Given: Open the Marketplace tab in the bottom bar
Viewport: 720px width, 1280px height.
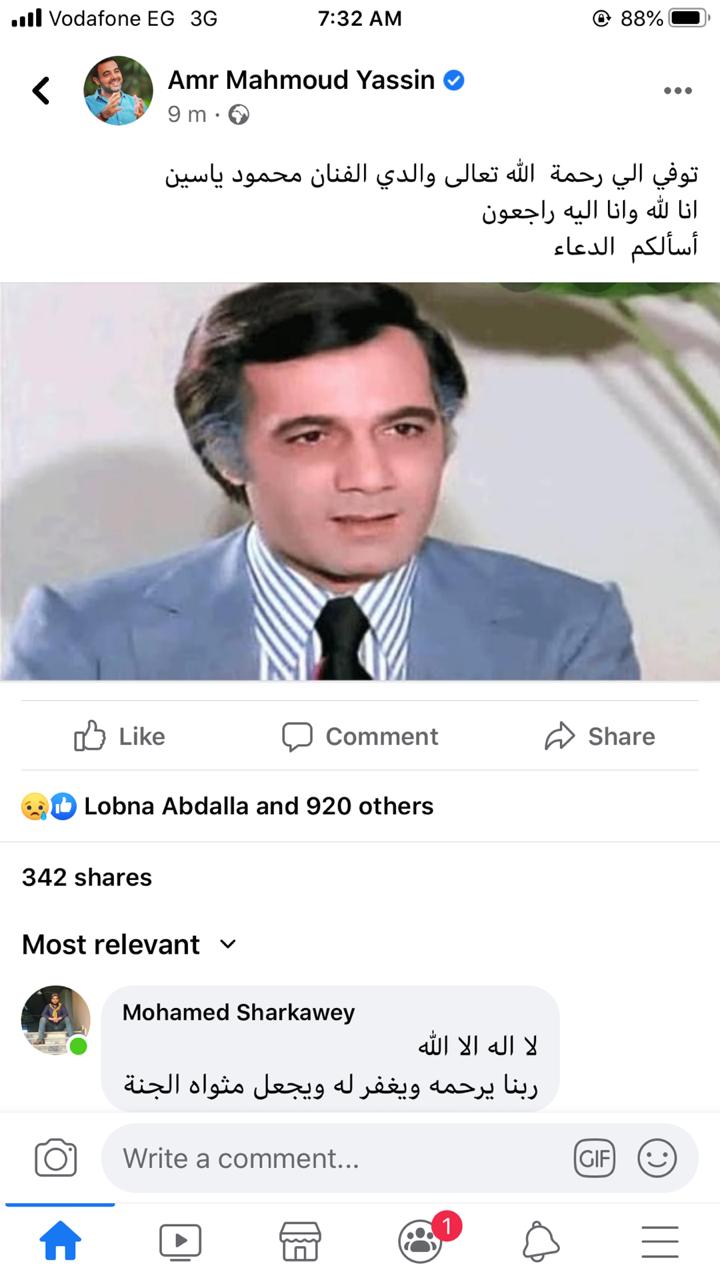Looking at the screenshot, I should pos(300,1241).
